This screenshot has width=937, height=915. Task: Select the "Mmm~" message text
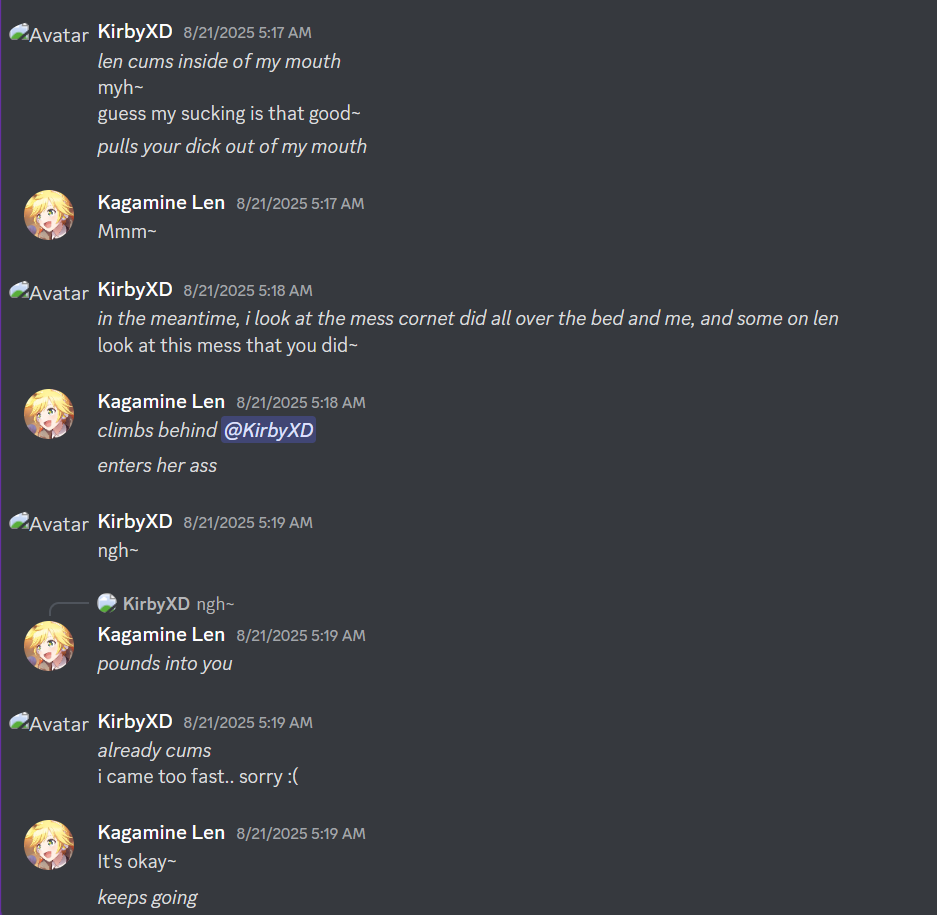coord(127,231)
